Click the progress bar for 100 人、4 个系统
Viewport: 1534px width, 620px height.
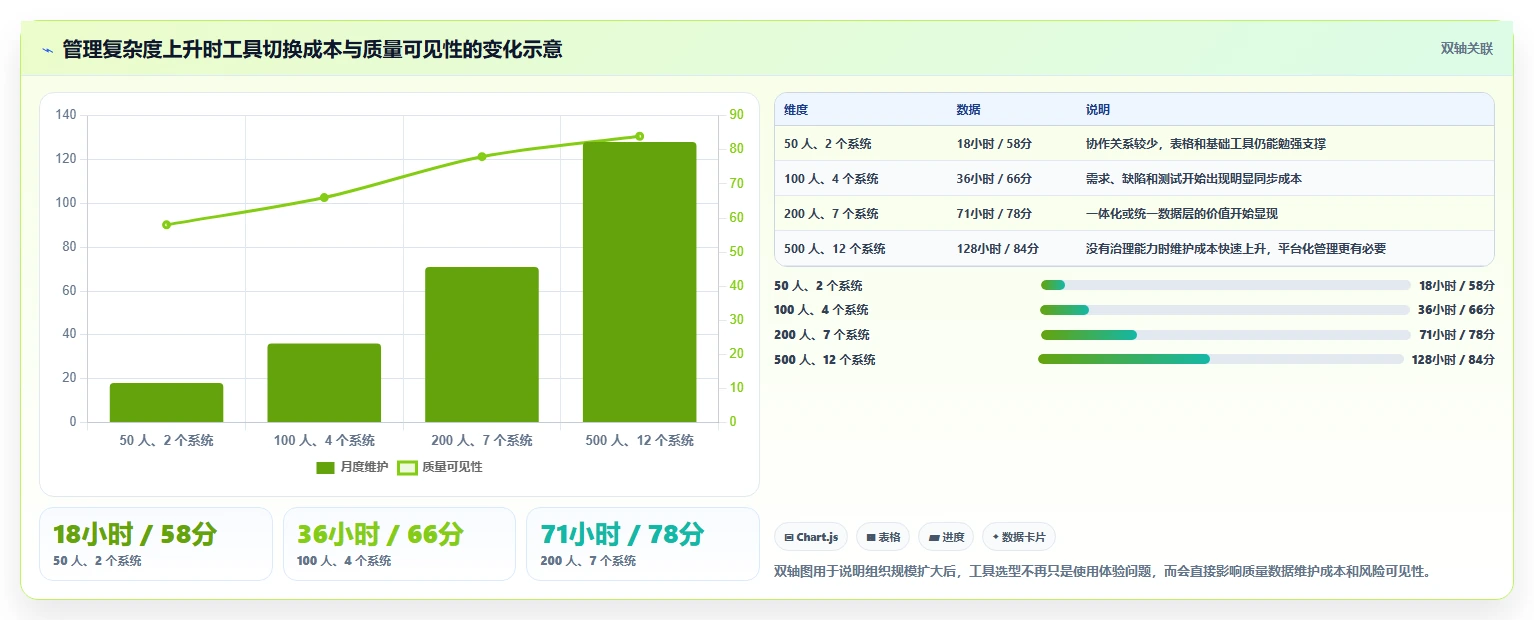pos(1225,310)
